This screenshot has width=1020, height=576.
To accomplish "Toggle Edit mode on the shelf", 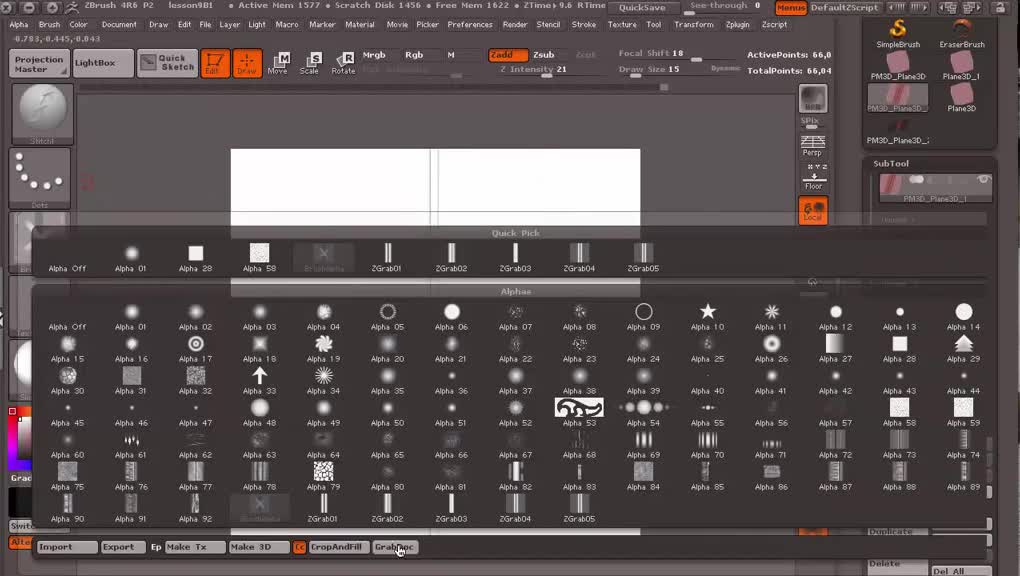I will [x=215, y=63].
